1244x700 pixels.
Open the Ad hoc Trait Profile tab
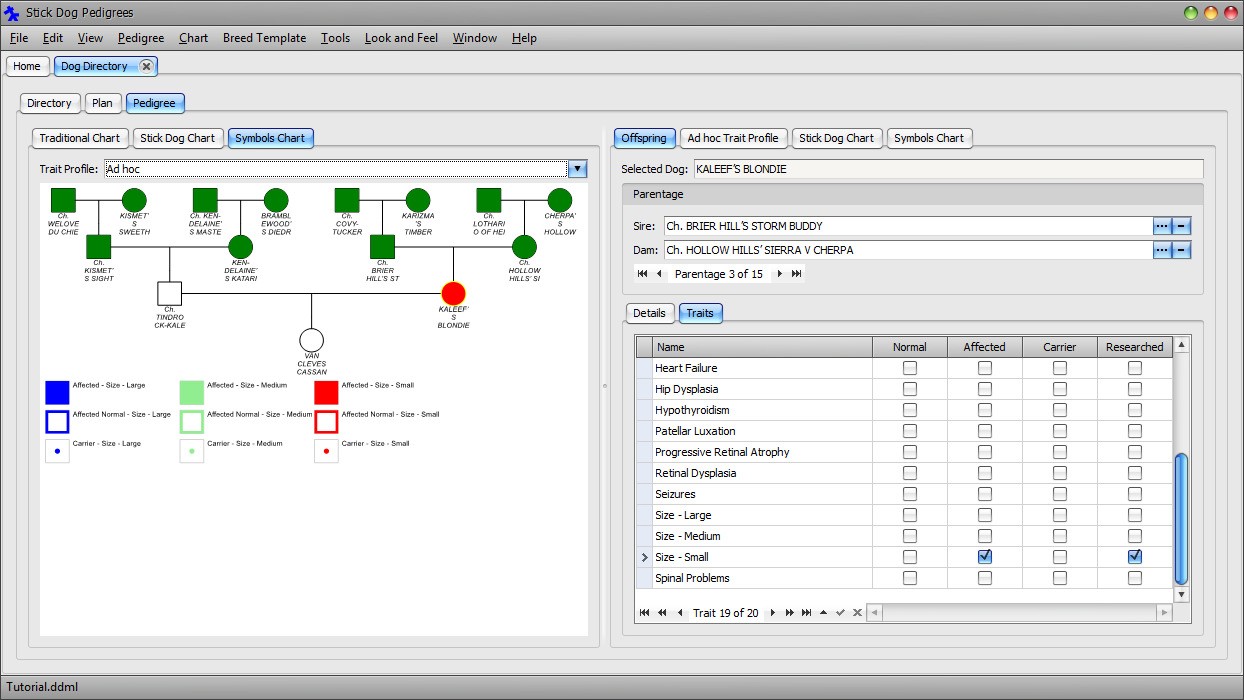click(732, 138)
